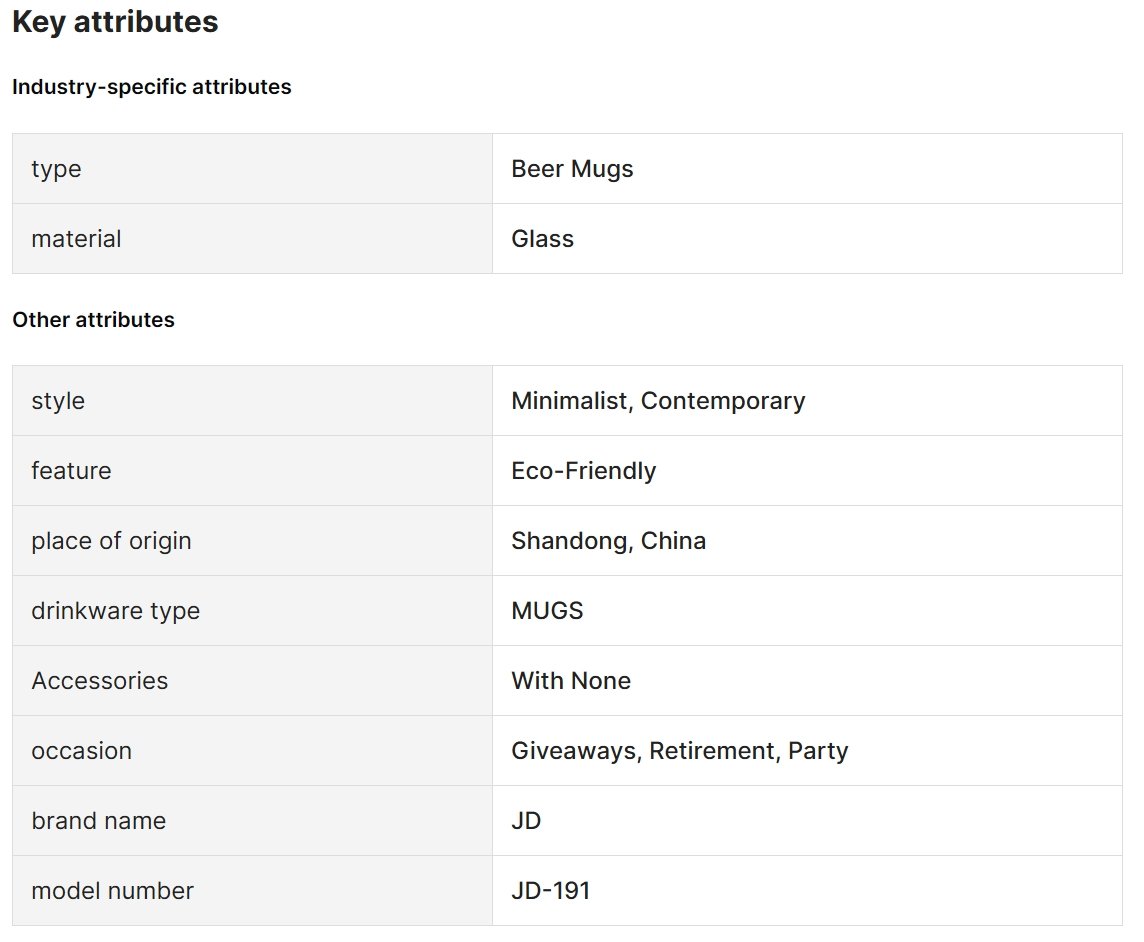The width and height of the screenshot is (1144, 942).
Task: Select the Glass value cell
Action: click(807, 239)
